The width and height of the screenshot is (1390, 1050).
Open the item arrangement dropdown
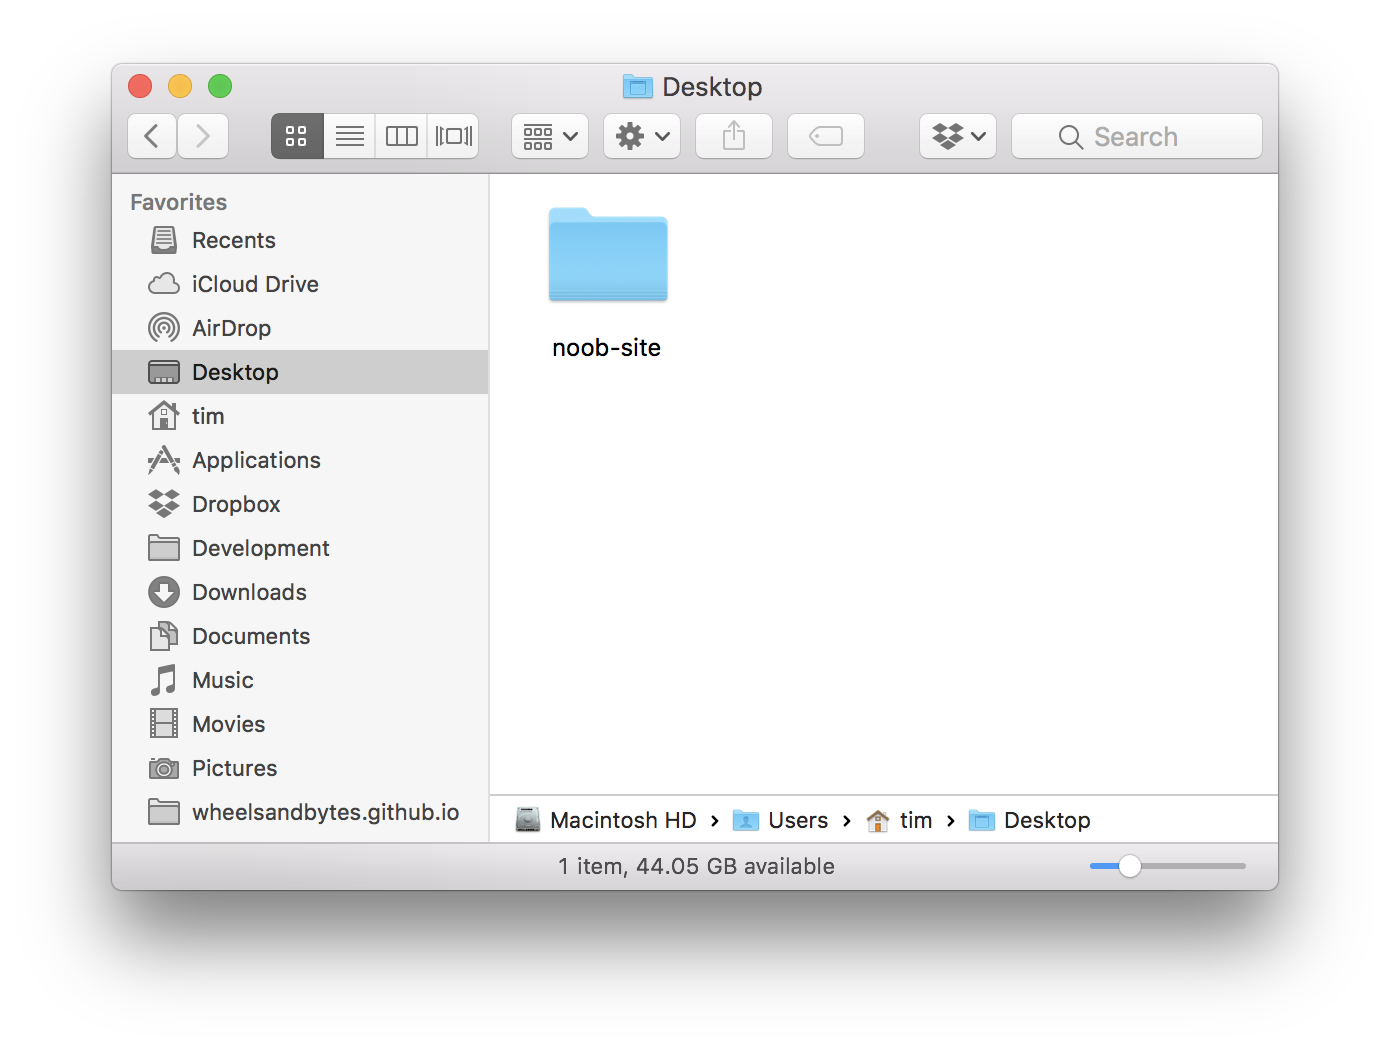[x=549, y=136]
